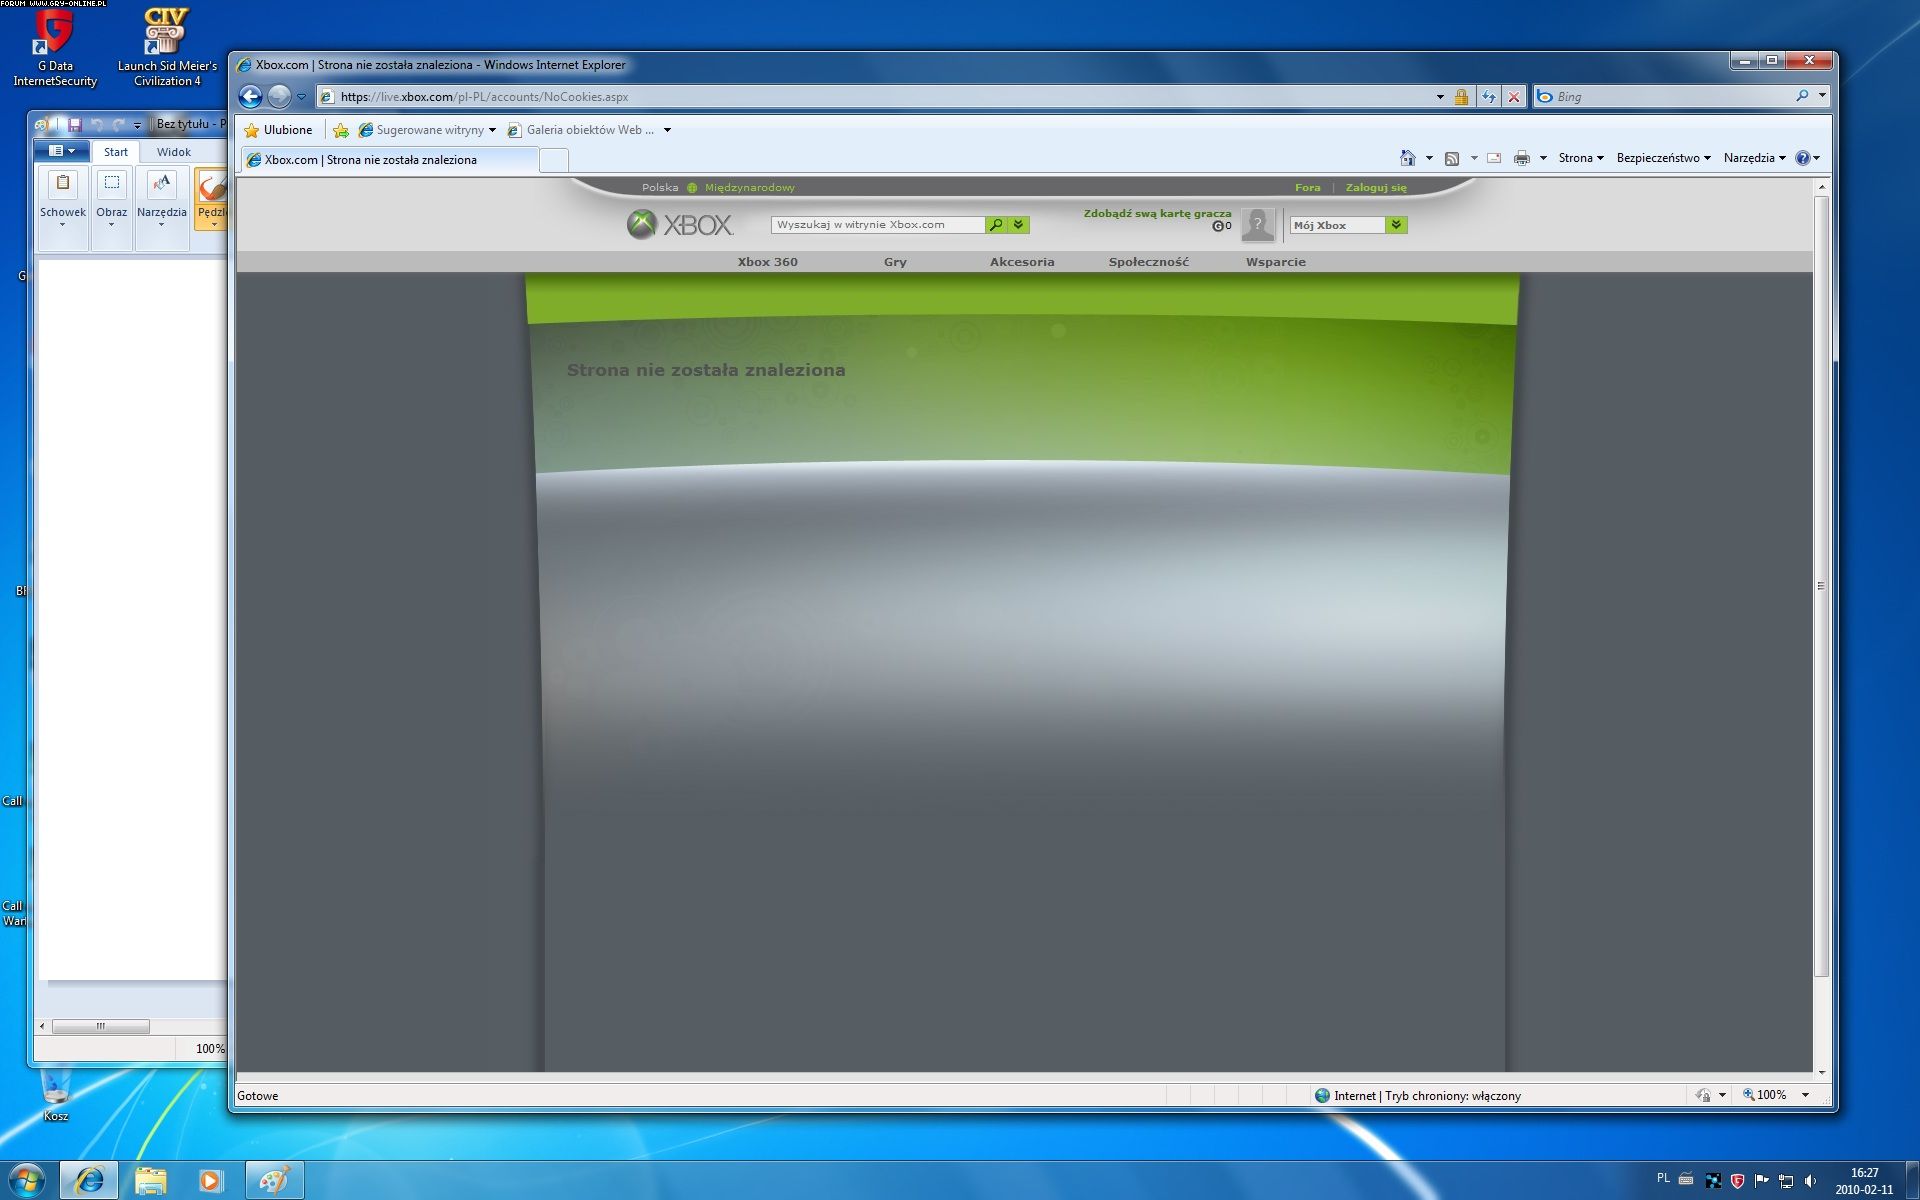This screenshot has height=1200, width=1920.
Task: Click Xbox.com site search field
Action: point(877,225)
